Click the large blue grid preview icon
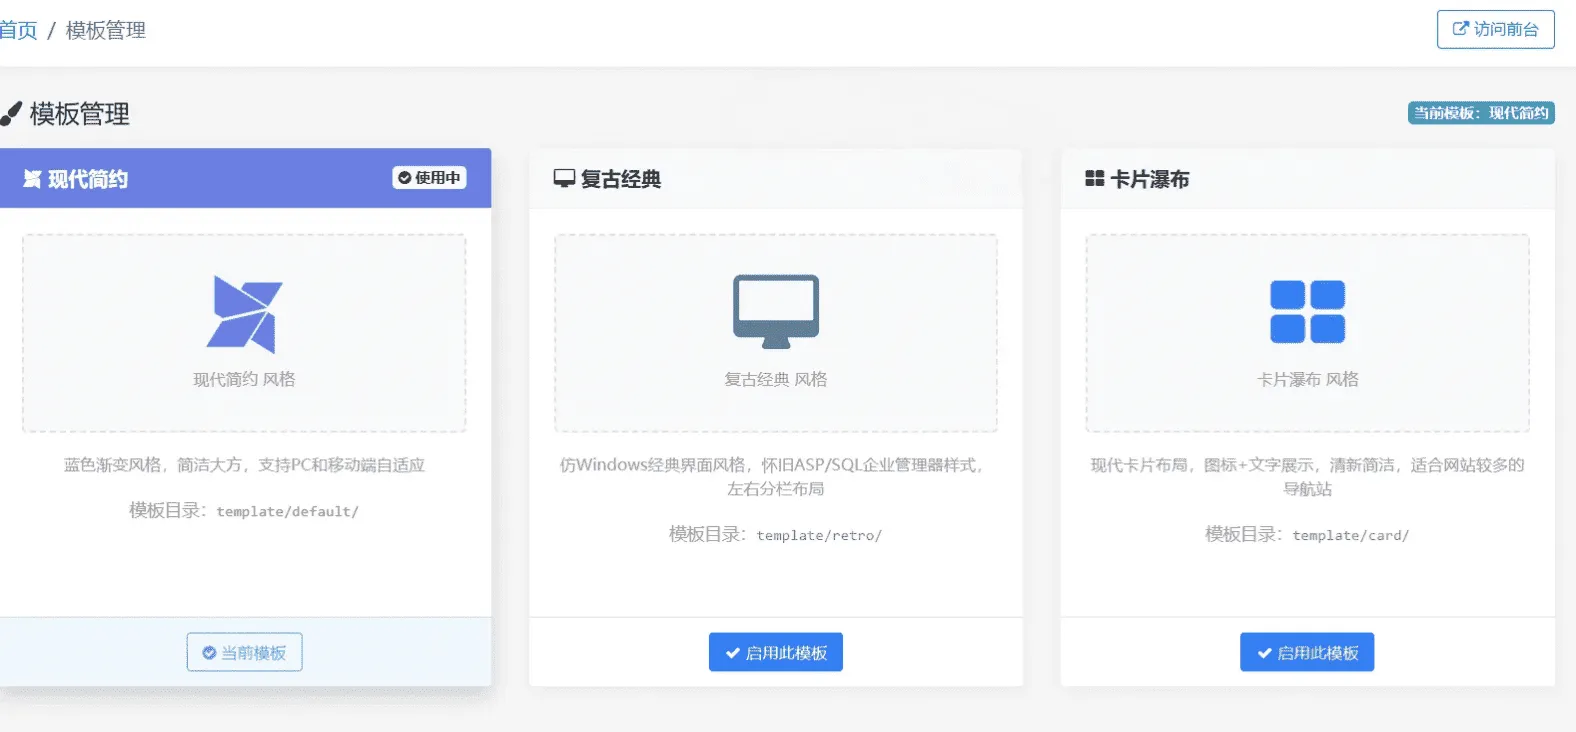The image size is (1576, 732). pyautogui.click(x=1307, y=311)
